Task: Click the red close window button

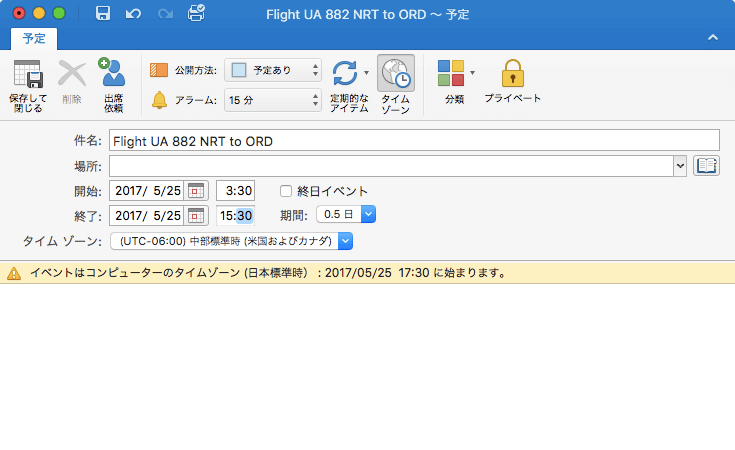Action: [x=19, y=13]
